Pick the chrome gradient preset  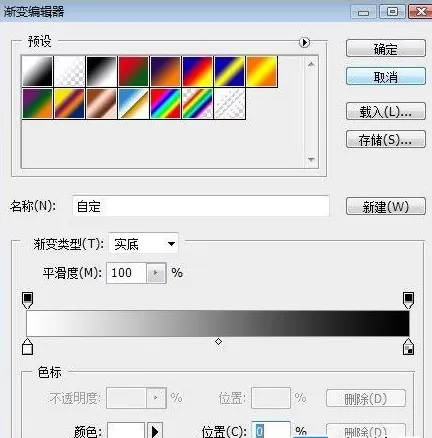133,103
